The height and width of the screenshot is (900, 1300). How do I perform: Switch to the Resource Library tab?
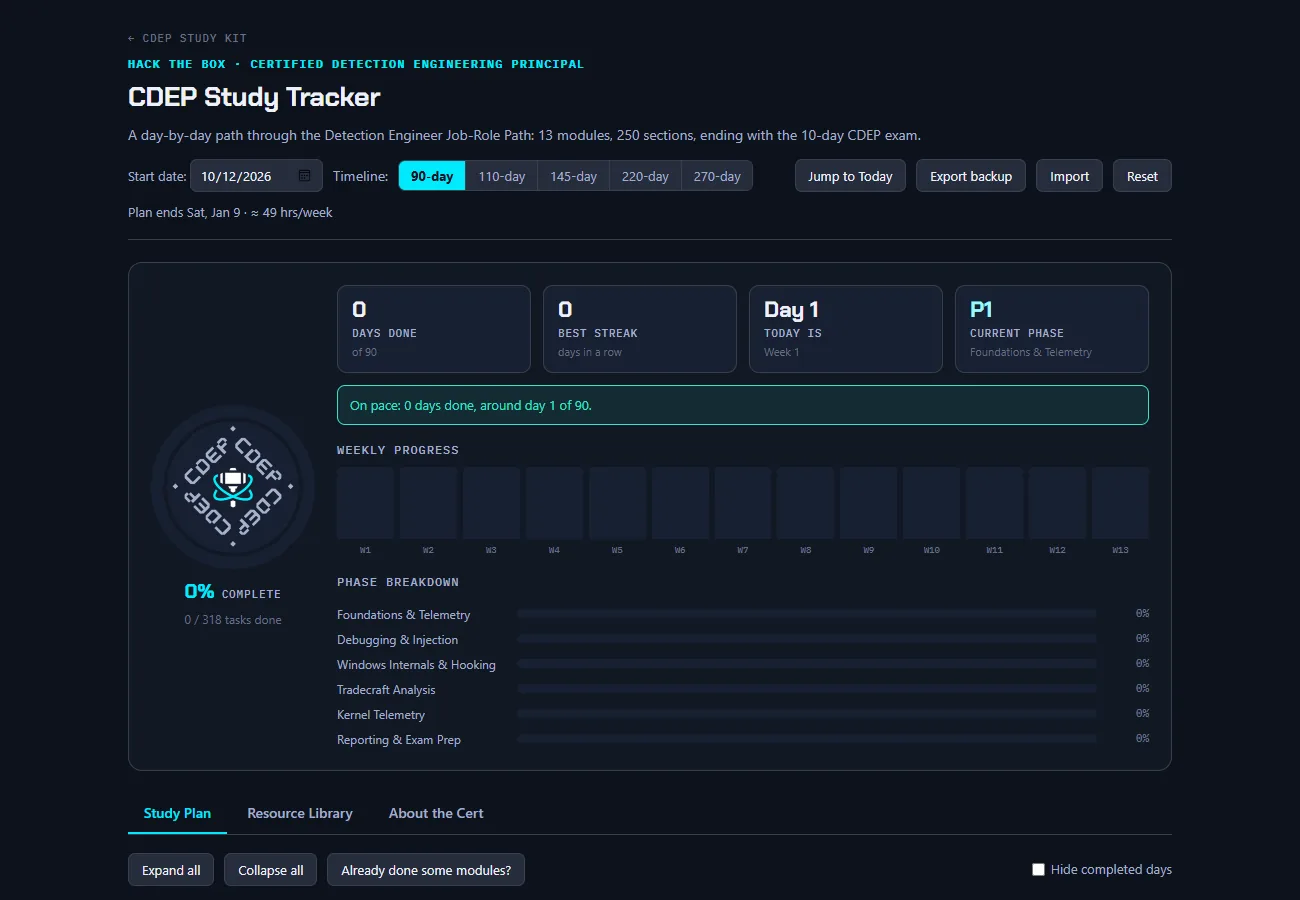tap(300, 813)
